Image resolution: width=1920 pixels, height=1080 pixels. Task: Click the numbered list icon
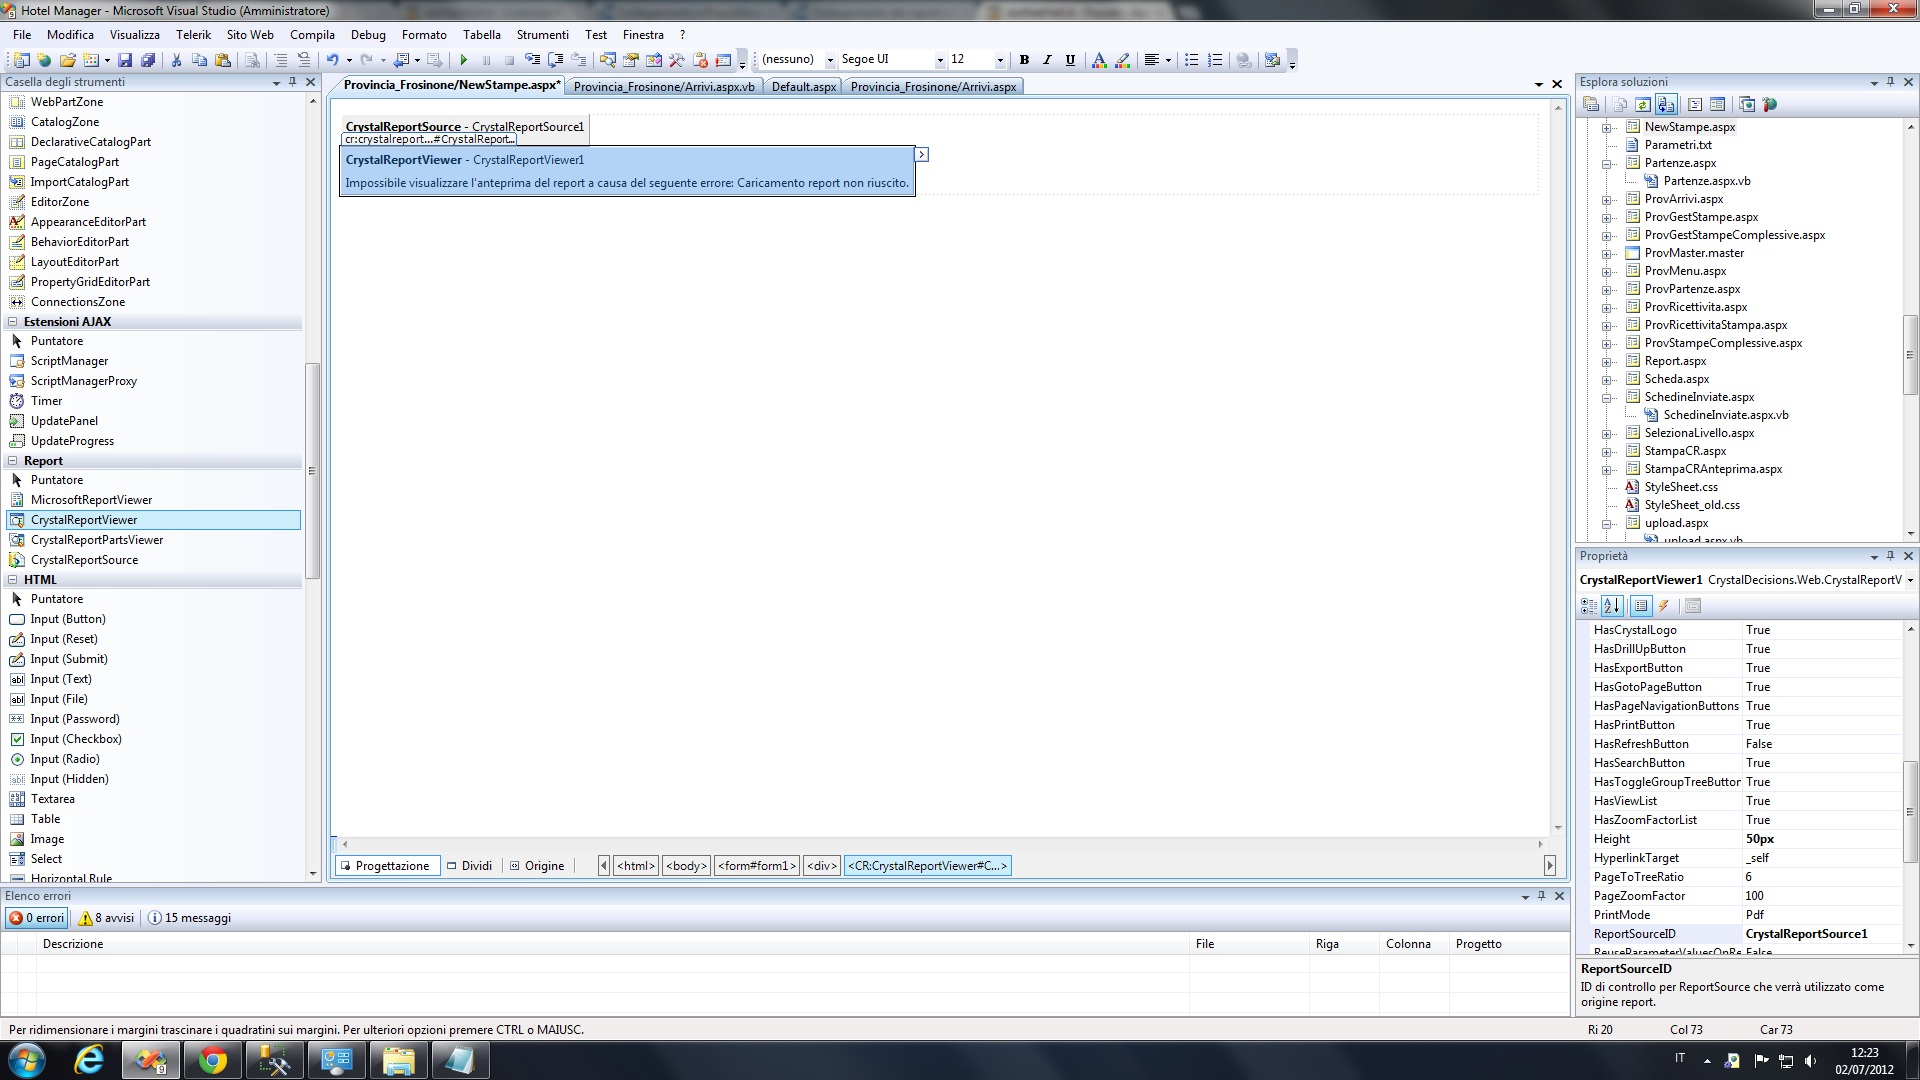tap(1215, 60)
